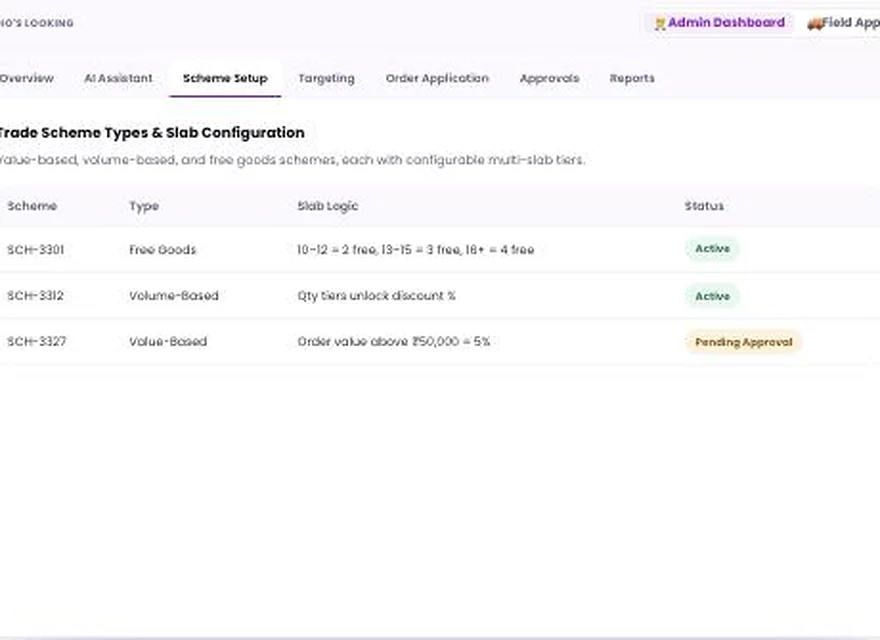Click the Volume-Based type cell
The width and height of the screenshot is (880, 640).
pos(174,295)
